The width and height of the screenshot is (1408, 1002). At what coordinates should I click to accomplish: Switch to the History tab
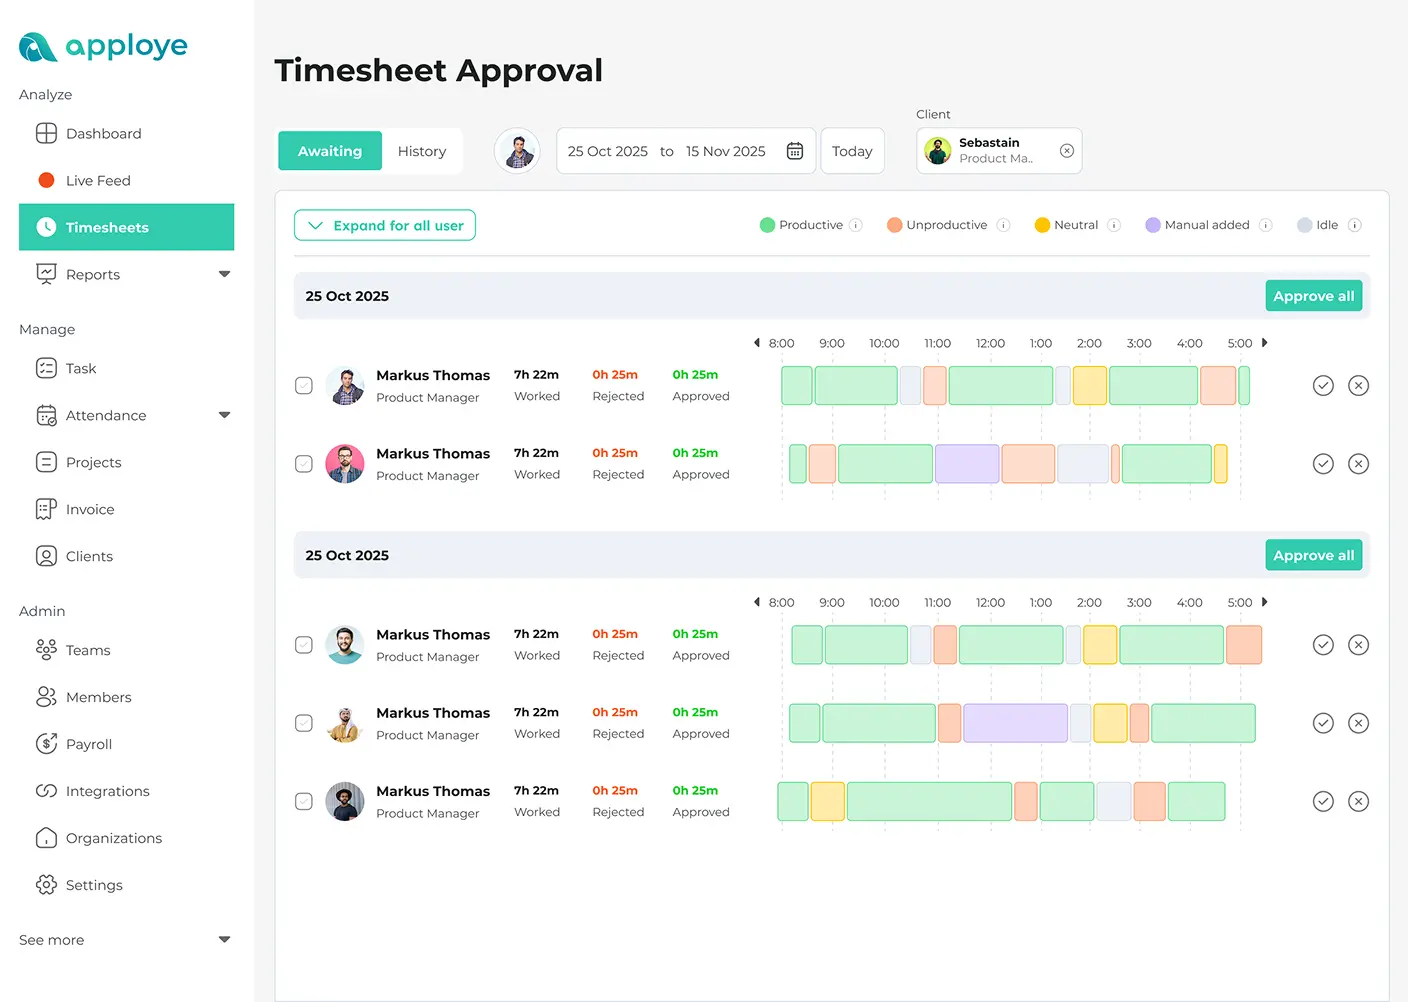(422, 150)
